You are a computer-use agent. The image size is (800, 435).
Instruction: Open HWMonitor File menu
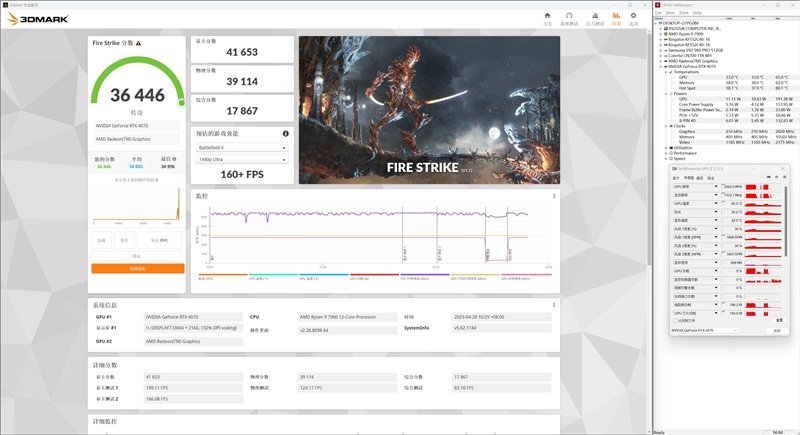pyautogui.click(x=659, y=13)
